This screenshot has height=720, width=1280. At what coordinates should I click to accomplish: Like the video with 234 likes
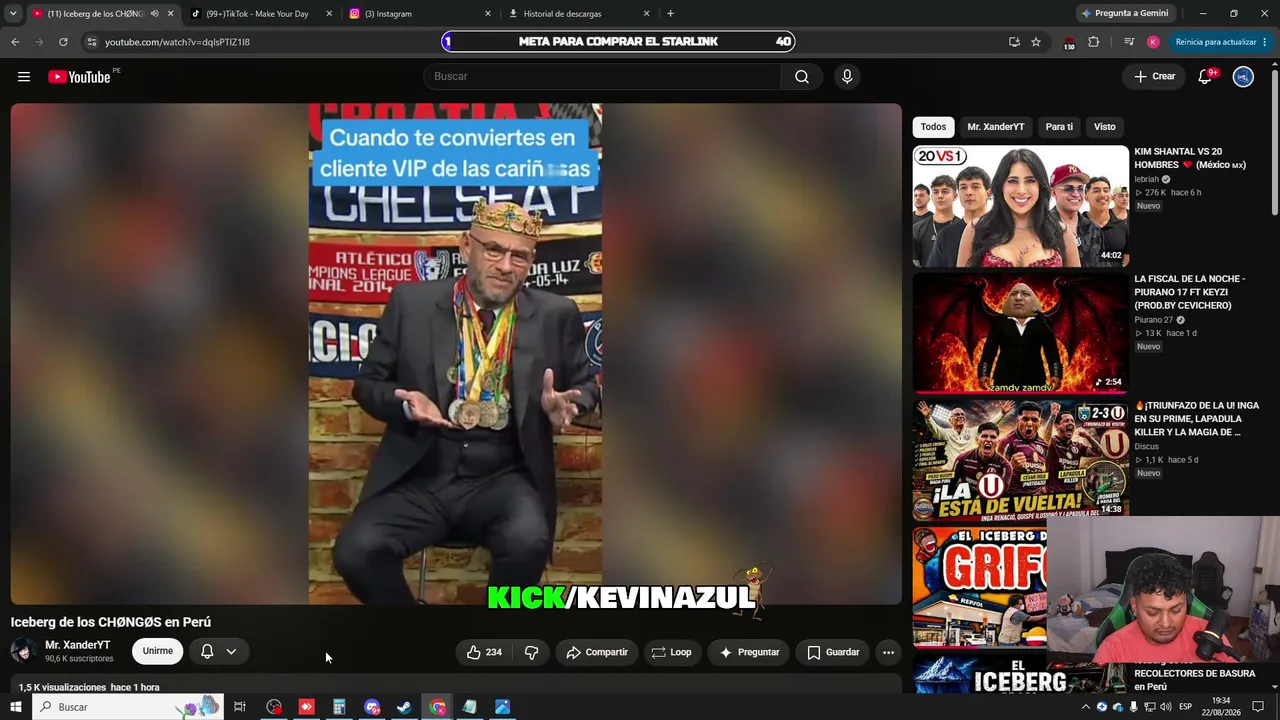coord(484,652)
